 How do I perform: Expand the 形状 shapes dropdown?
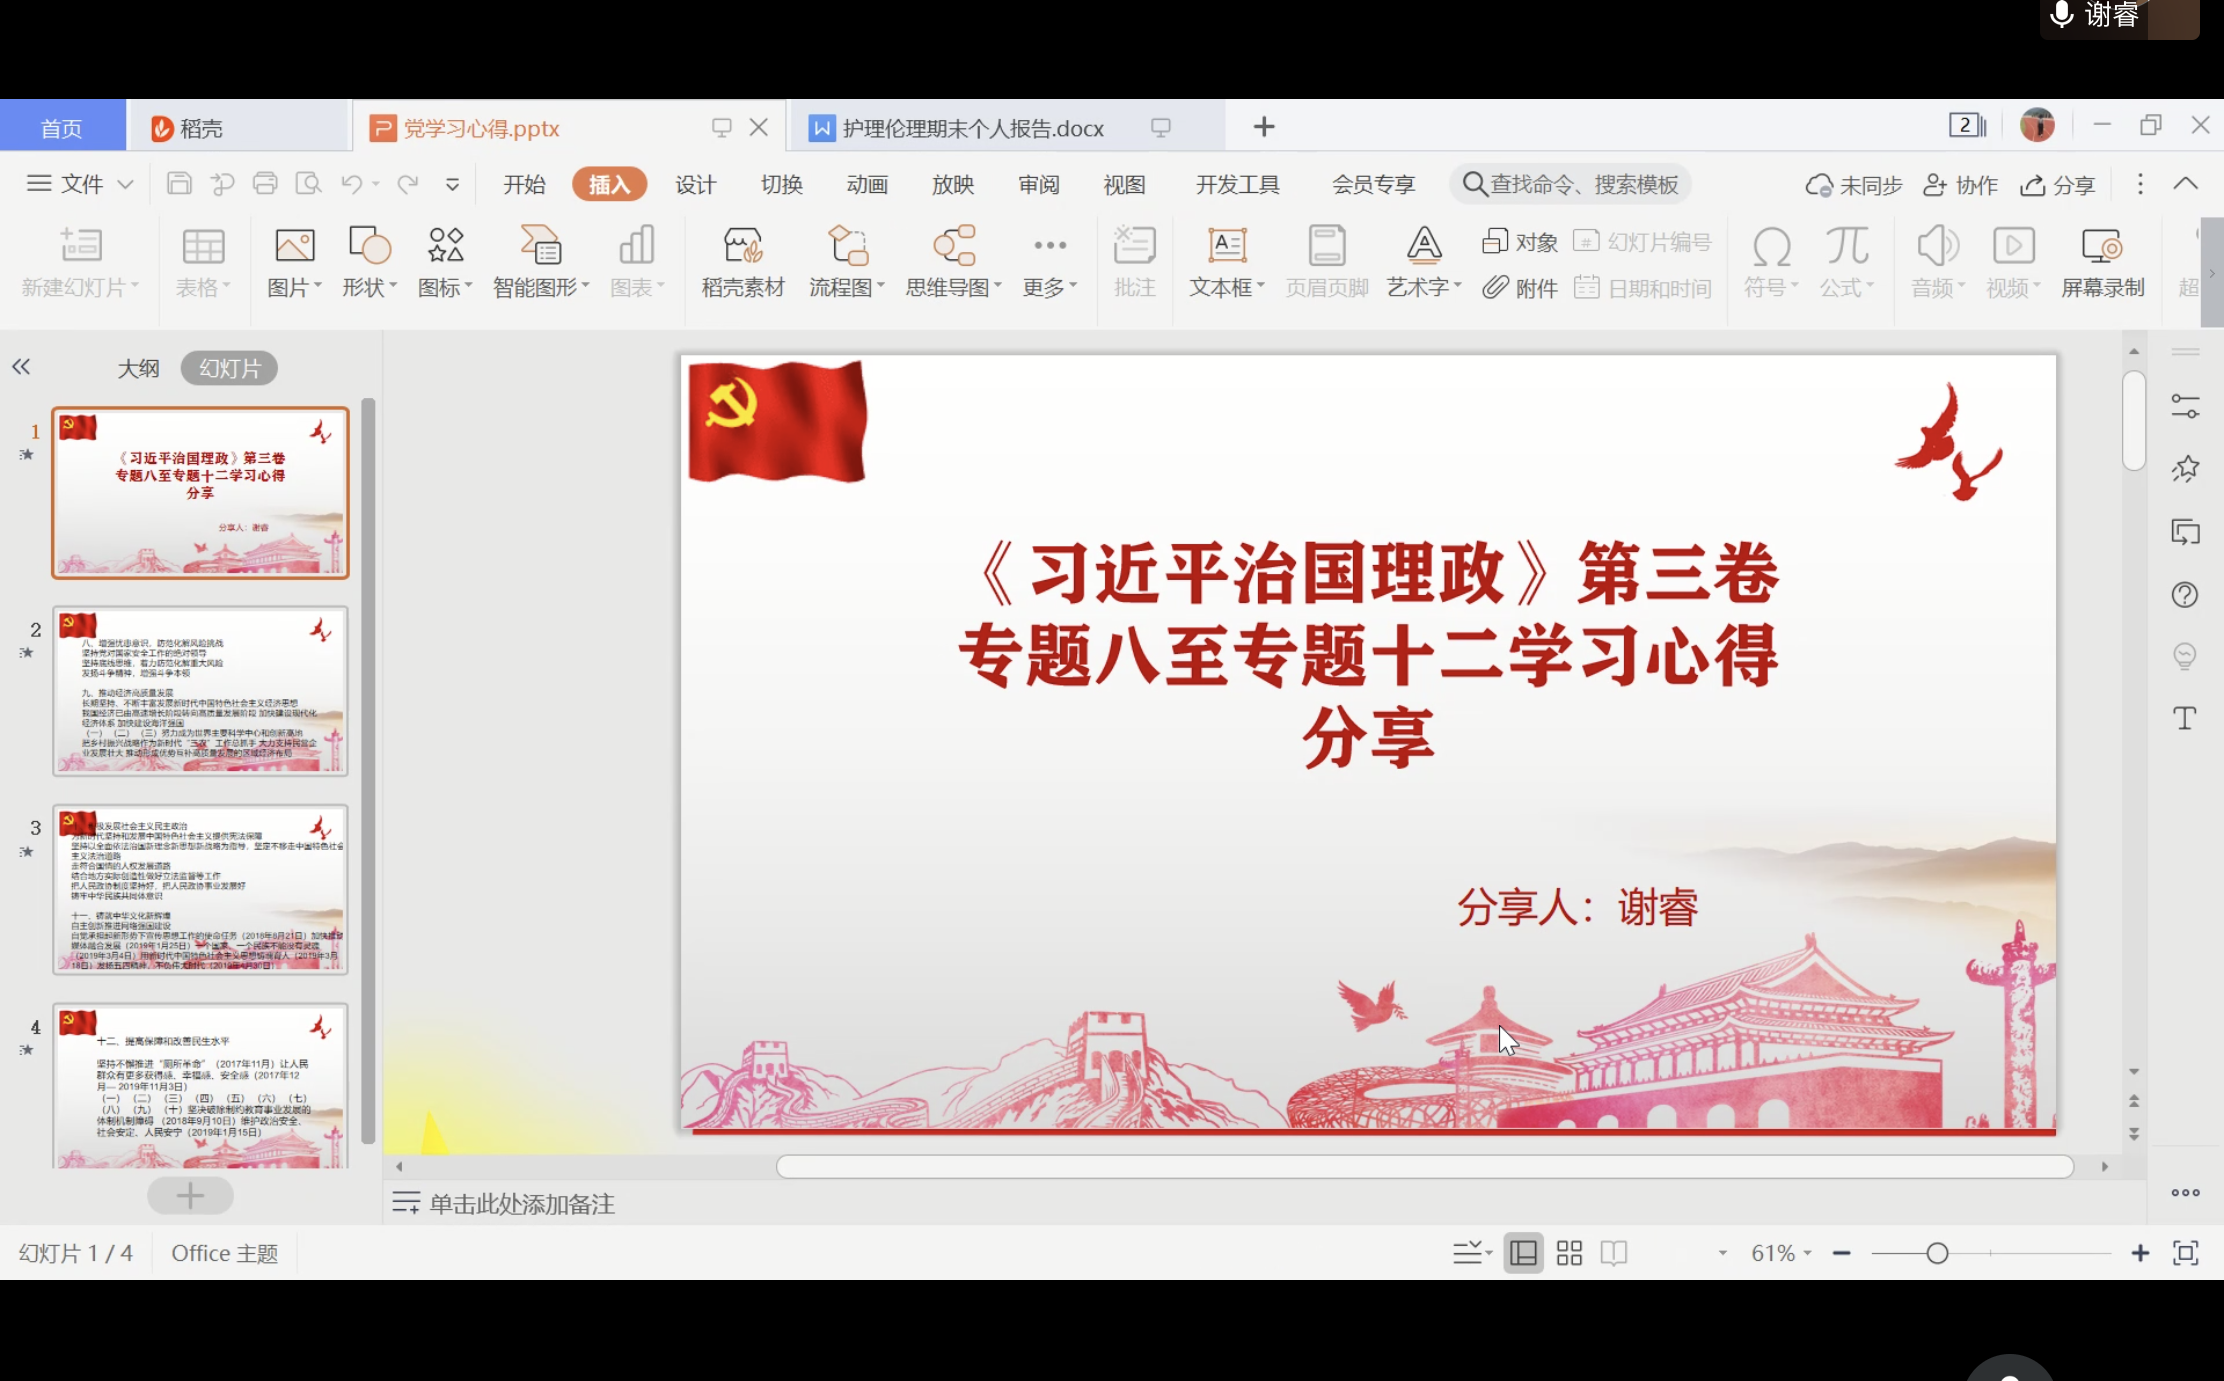370,288
